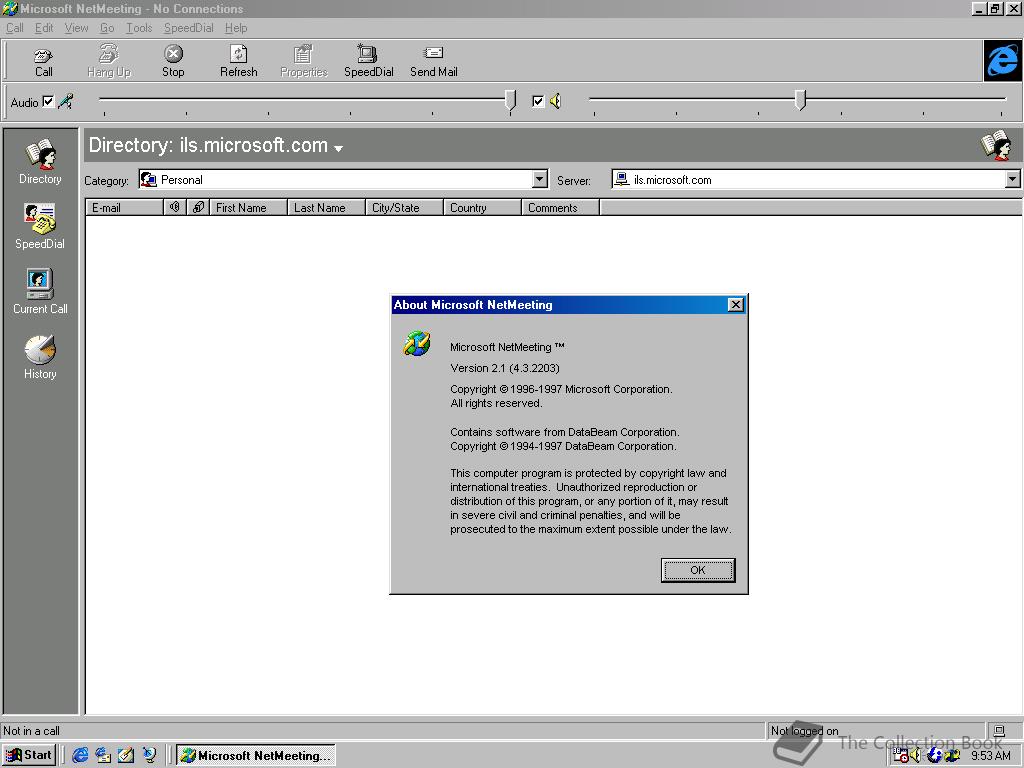This screenshot has height=768, width=1024.
Task: Click the speaker volume icon
Action: pos(555,101)
